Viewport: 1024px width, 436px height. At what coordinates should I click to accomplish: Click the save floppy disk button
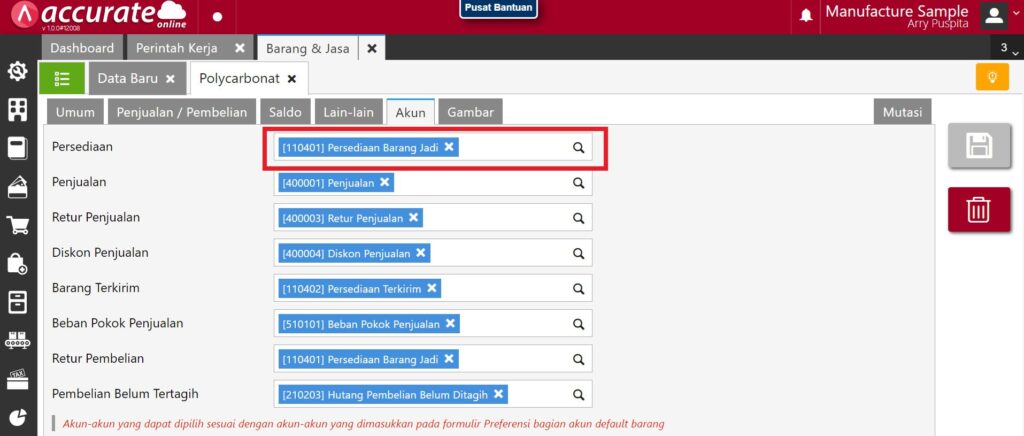[979, 146]
